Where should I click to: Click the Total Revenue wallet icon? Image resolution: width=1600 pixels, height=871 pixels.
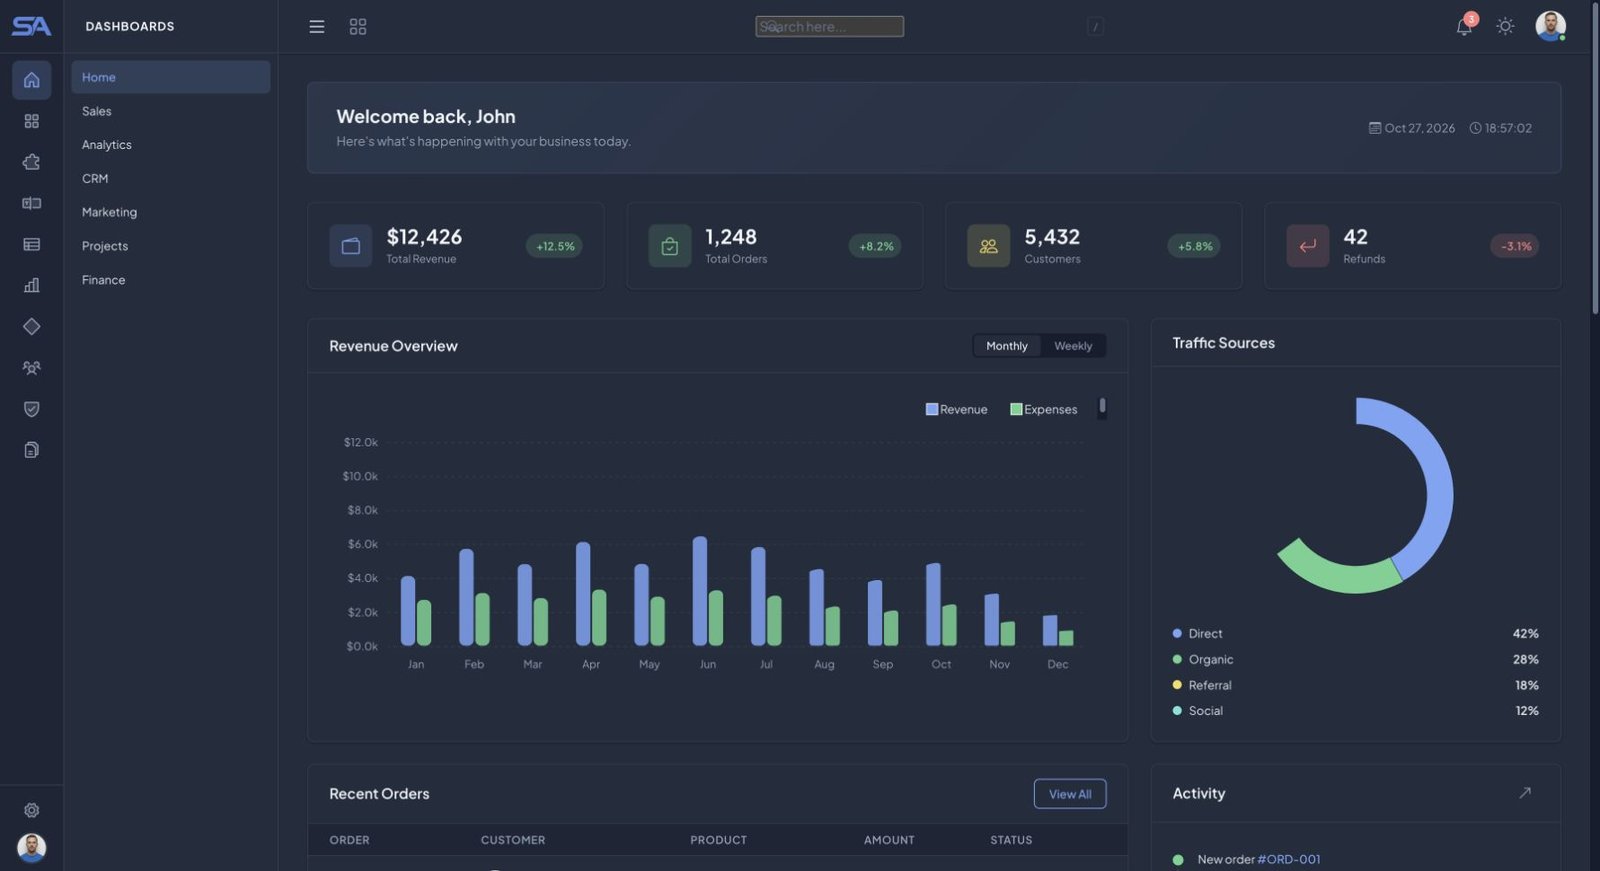click(351, 246)
